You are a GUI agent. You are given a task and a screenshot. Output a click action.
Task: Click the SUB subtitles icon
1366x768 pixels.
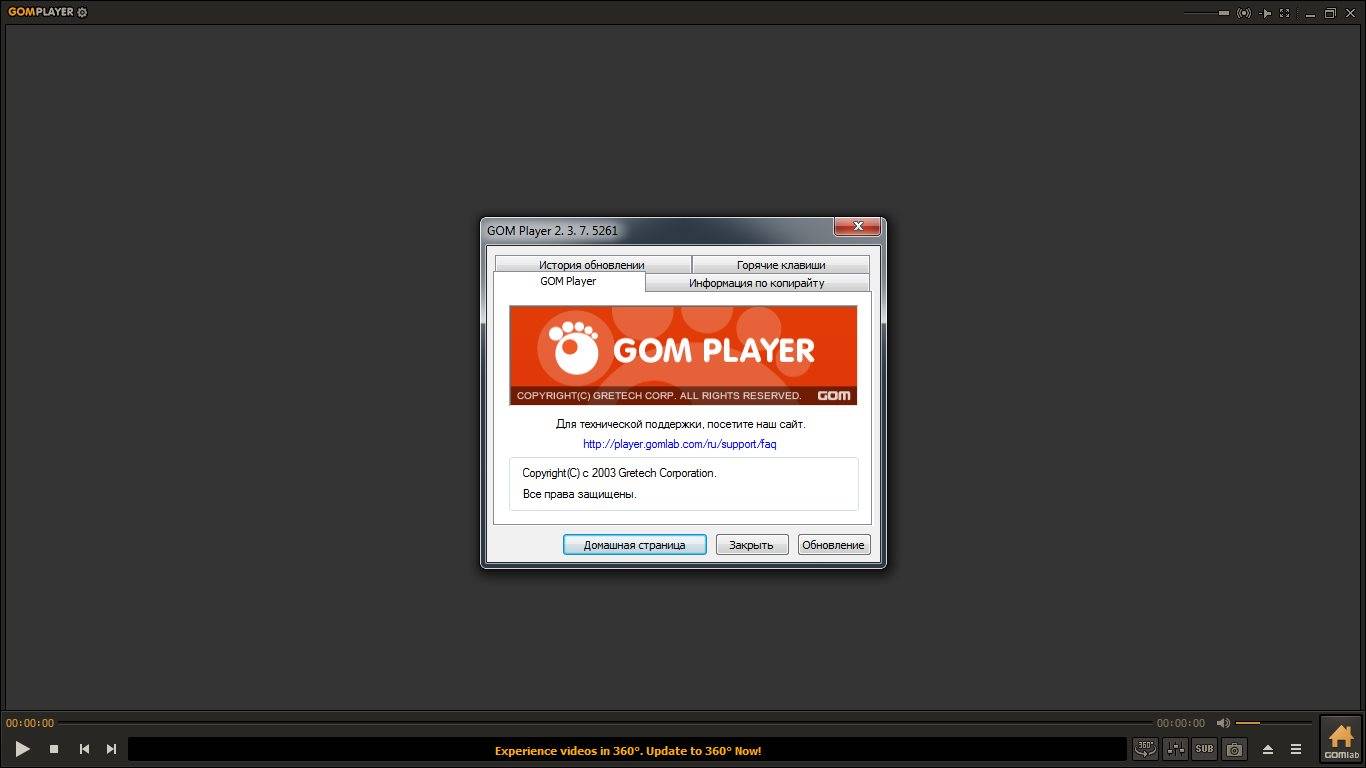tap(1204, 748)
